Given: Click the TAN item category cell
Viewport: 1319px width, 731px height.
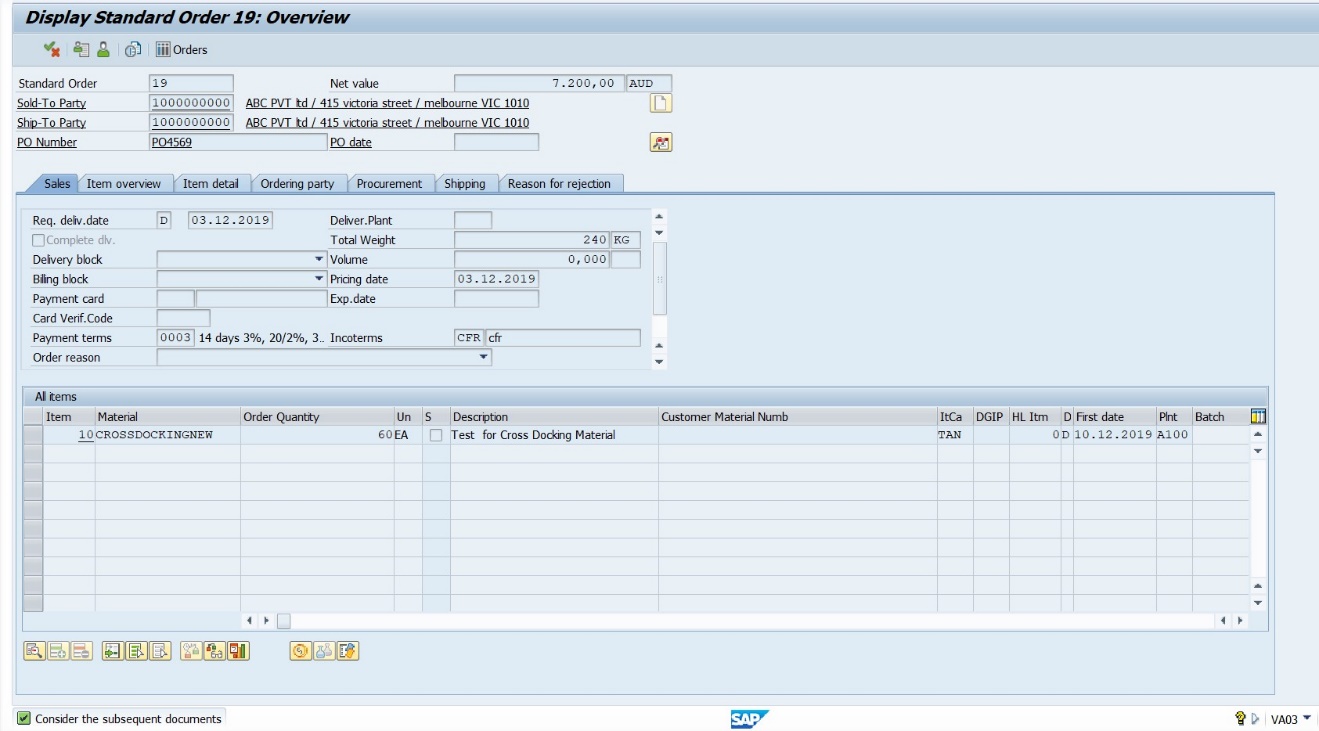Looking at the screenshot, I should tap(954, 435).
